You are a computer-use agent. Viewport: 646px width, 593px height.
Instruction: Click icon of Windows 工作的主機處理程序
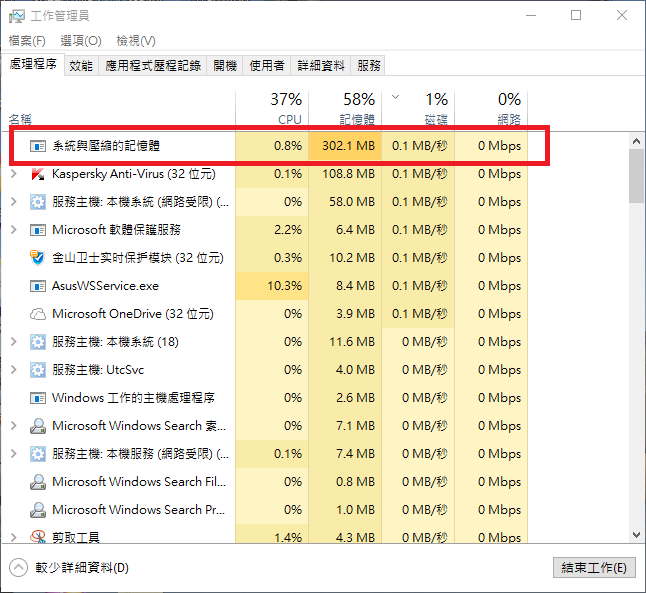(x=38, y=398)
